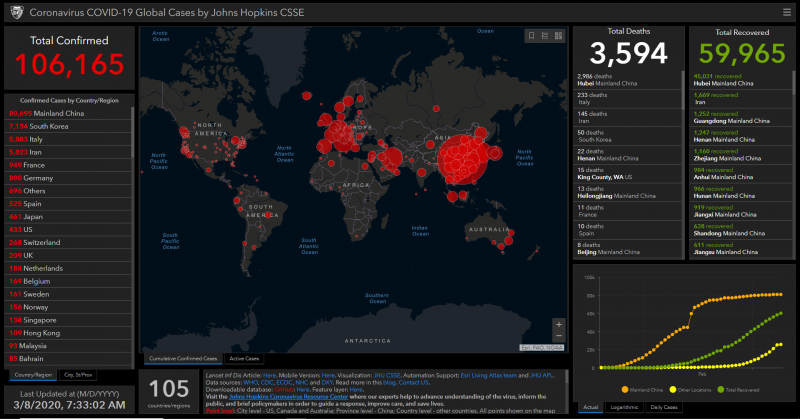The image size is (800, 419).
Task: Select the Cumulative Confirmed Cases tab
Action: click(183, 359)
